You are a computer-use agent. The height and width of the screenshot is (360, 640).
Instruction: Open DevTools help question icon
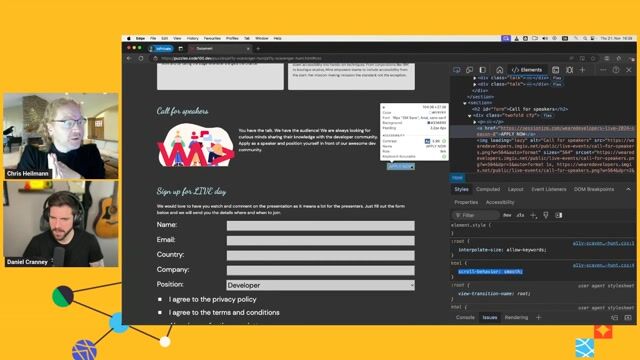pos(616,70)
